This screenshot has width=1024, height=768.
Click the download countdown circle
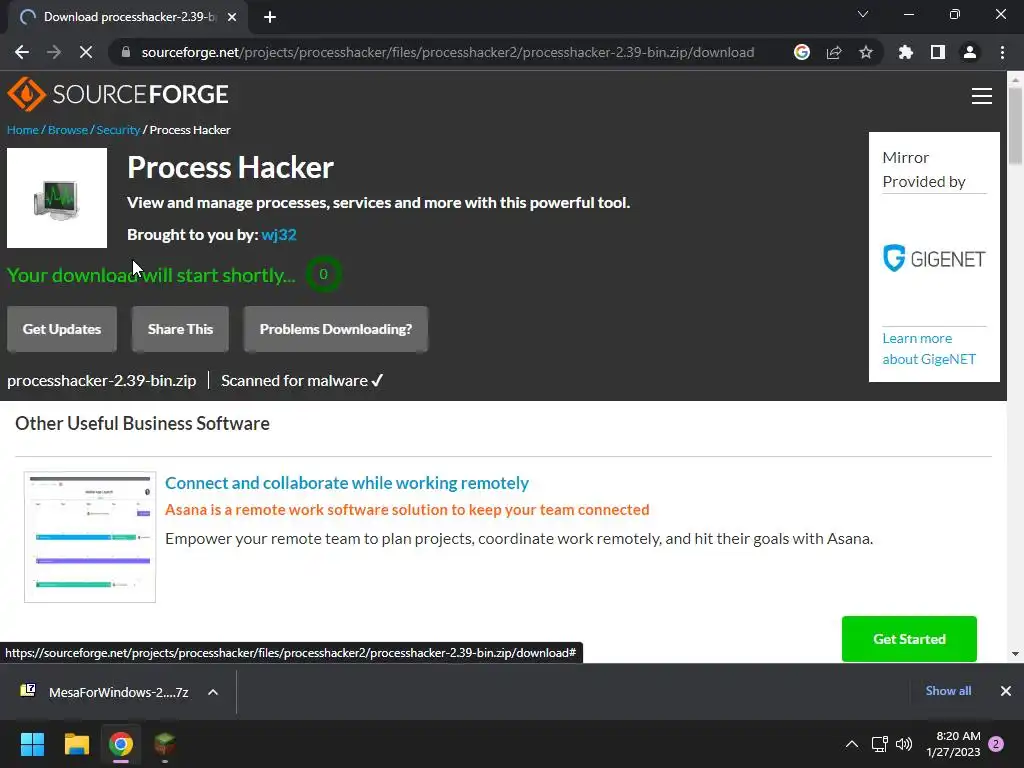point(323,274)
